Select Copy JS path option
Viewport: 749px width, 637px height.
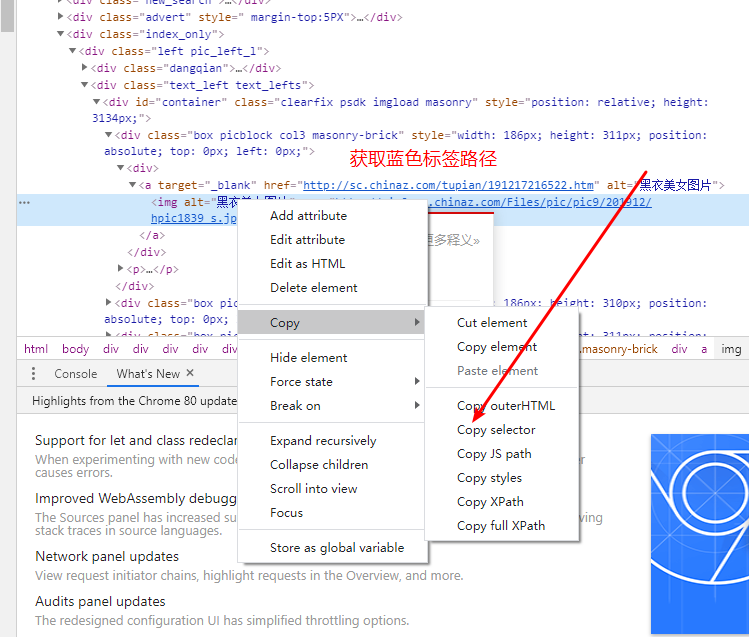(494, 454)
